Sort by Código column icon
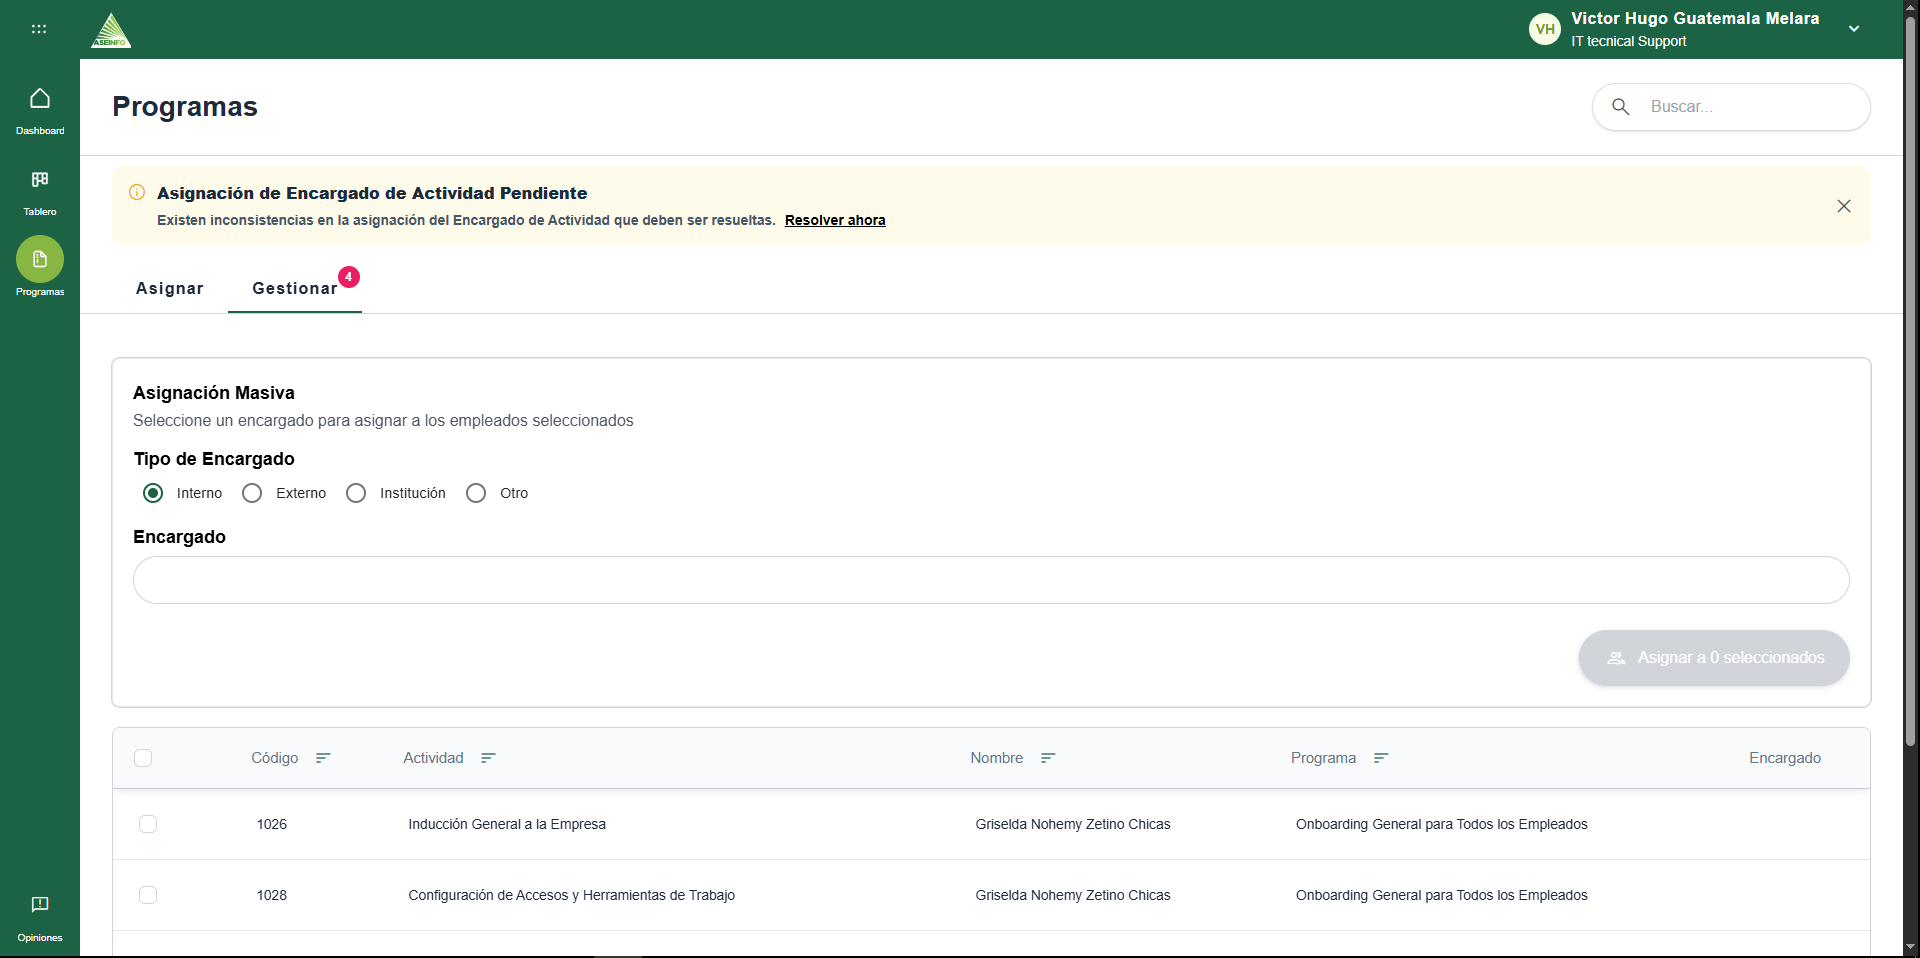The width and height of the screenshot is (1920, 958). click(323, 758)
